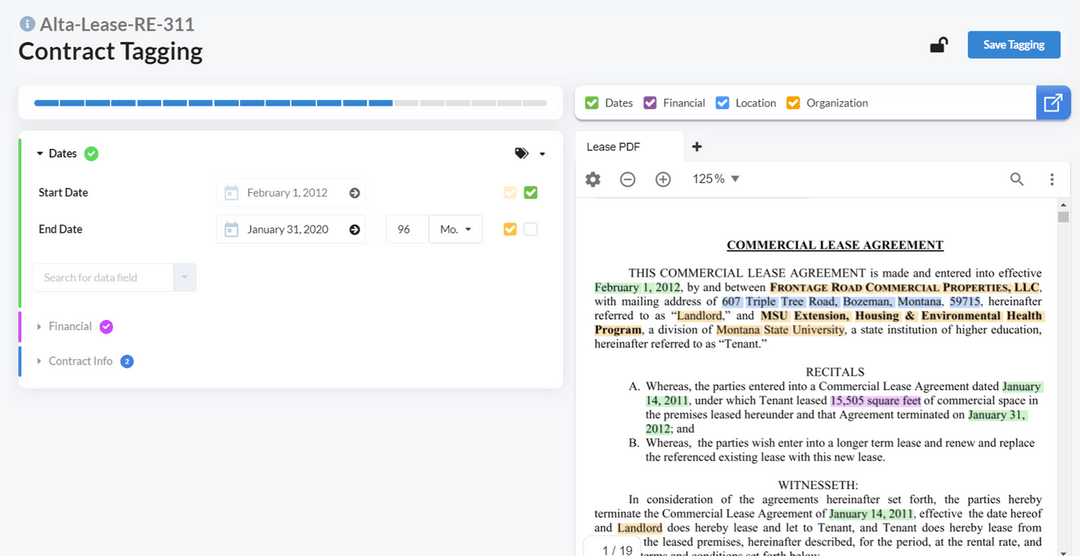Screen dimensions: 1080x556
Task: Jump to Start Date source via arrow icon
Action: click(x=355, y=193)
